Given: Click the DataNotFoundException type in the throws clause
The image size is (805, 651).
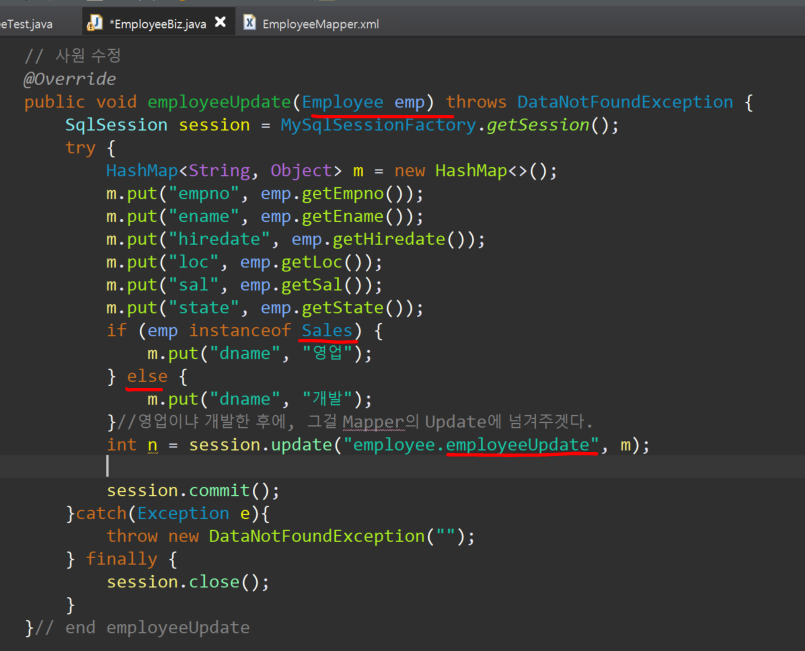Looking at the screenshot, I should [x=625, y=102].
